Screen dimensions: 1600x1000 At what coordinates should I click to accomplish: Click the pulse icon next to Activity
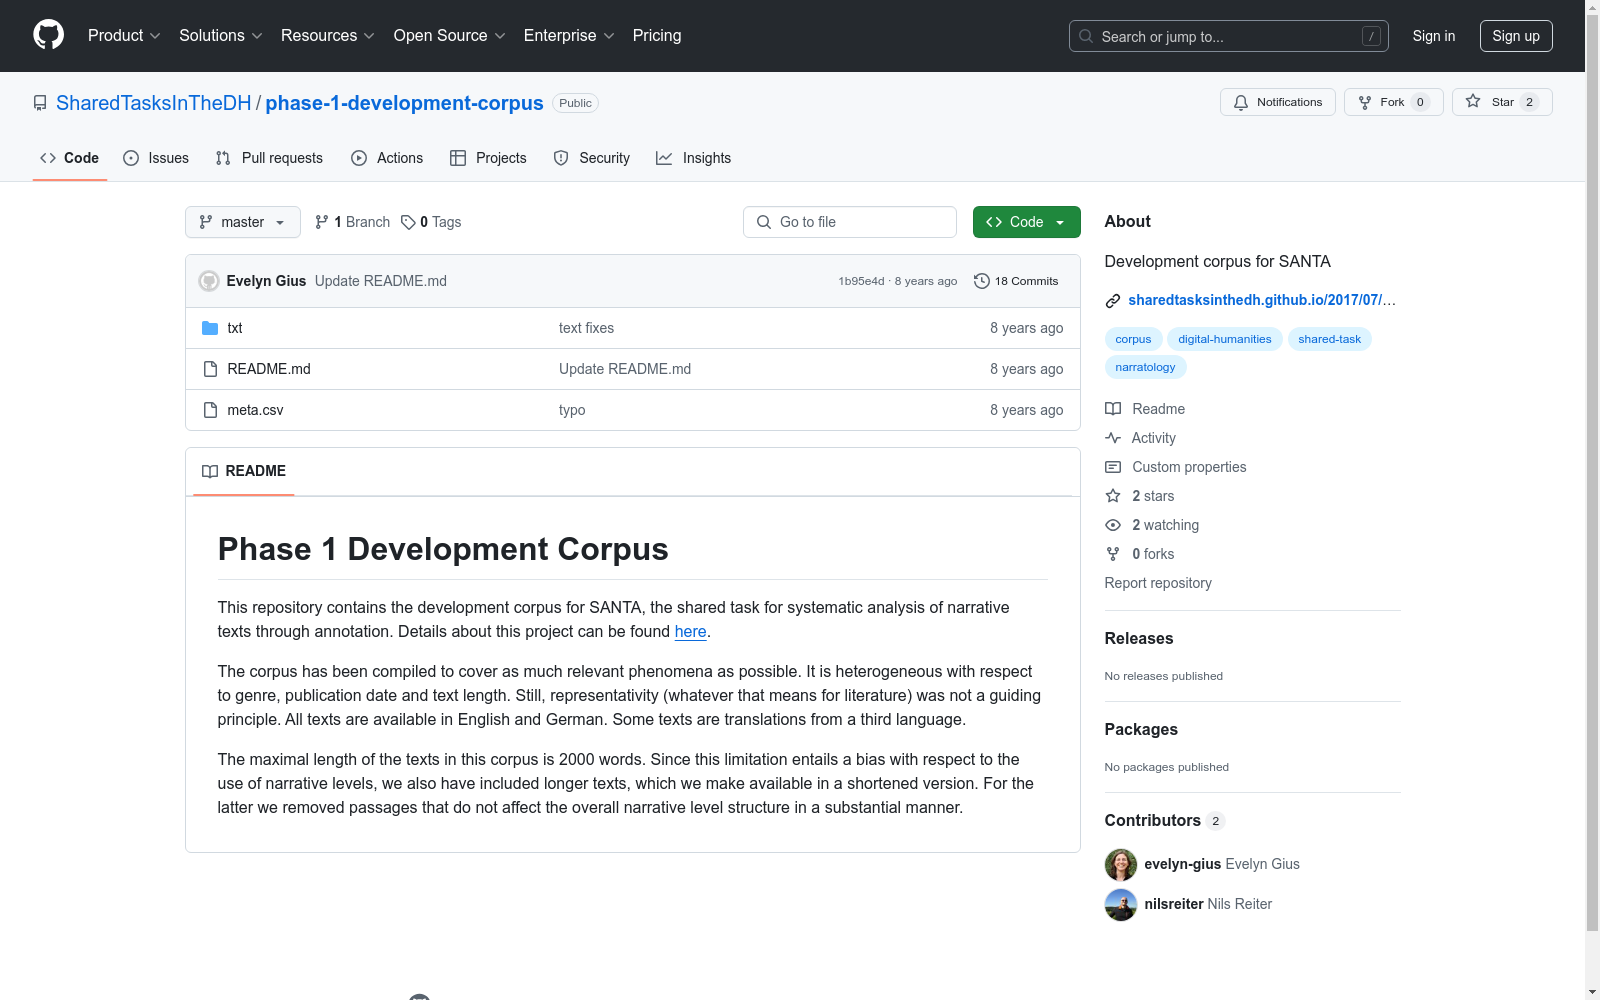pos(1113,438)
